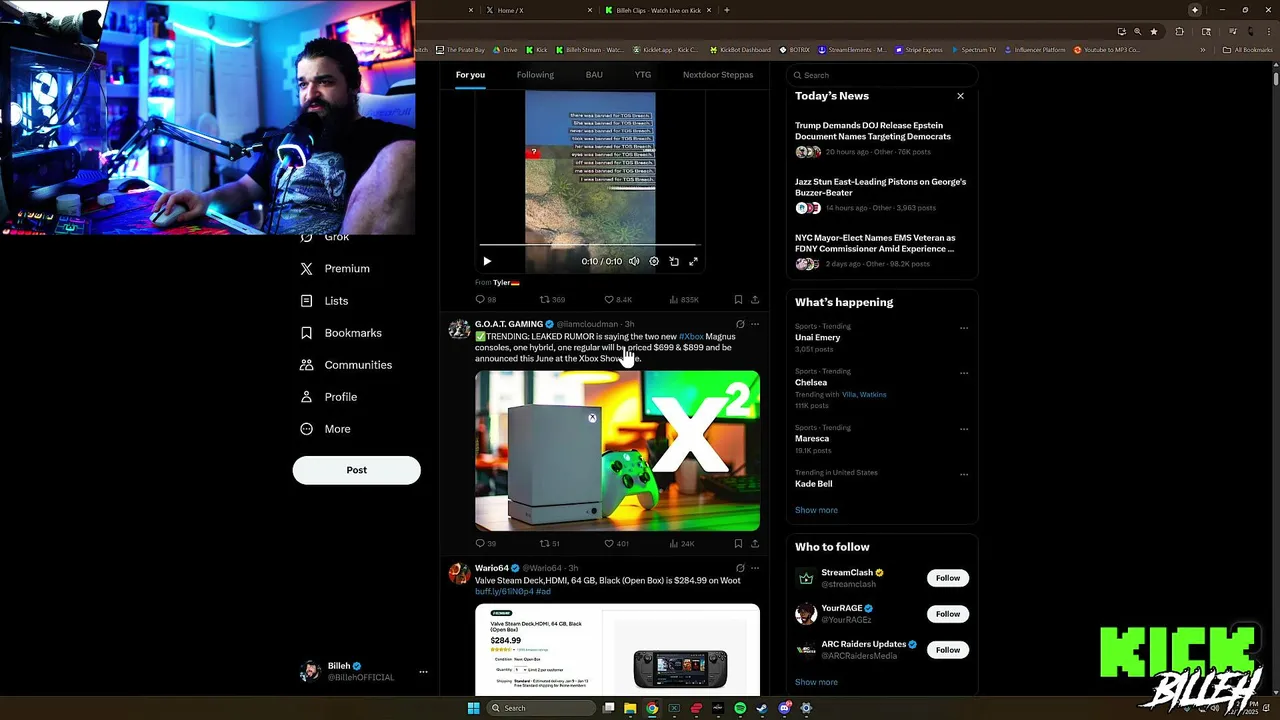Screen dimensions: 1280x720
Task: Close the Today's News panel
Action: [x=960, y=96]
